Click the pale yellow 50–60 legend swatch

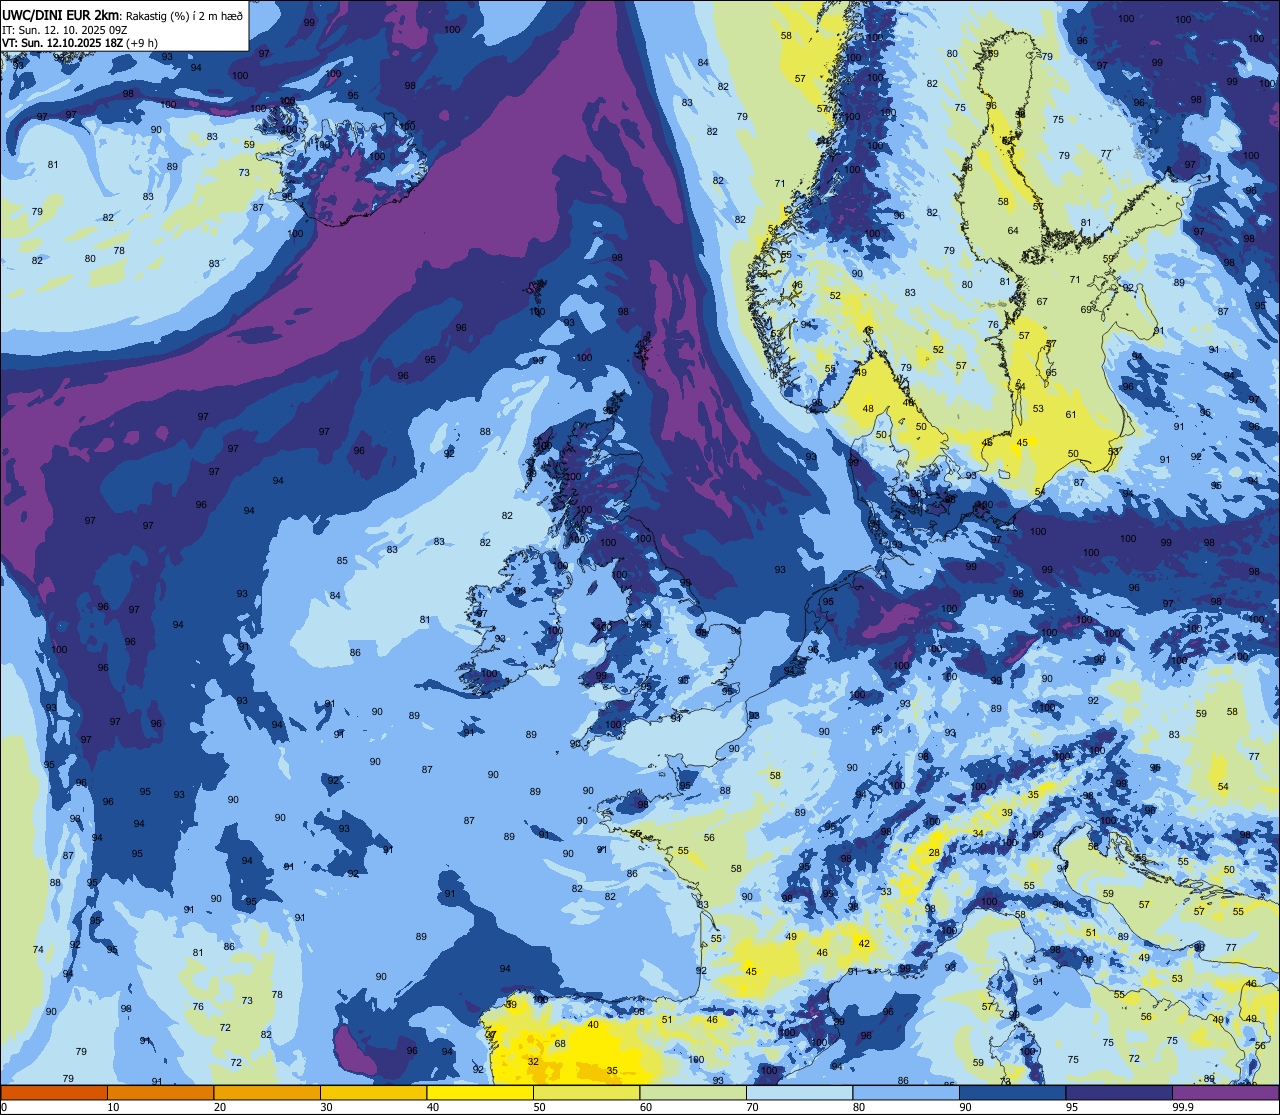point(586,1092)
